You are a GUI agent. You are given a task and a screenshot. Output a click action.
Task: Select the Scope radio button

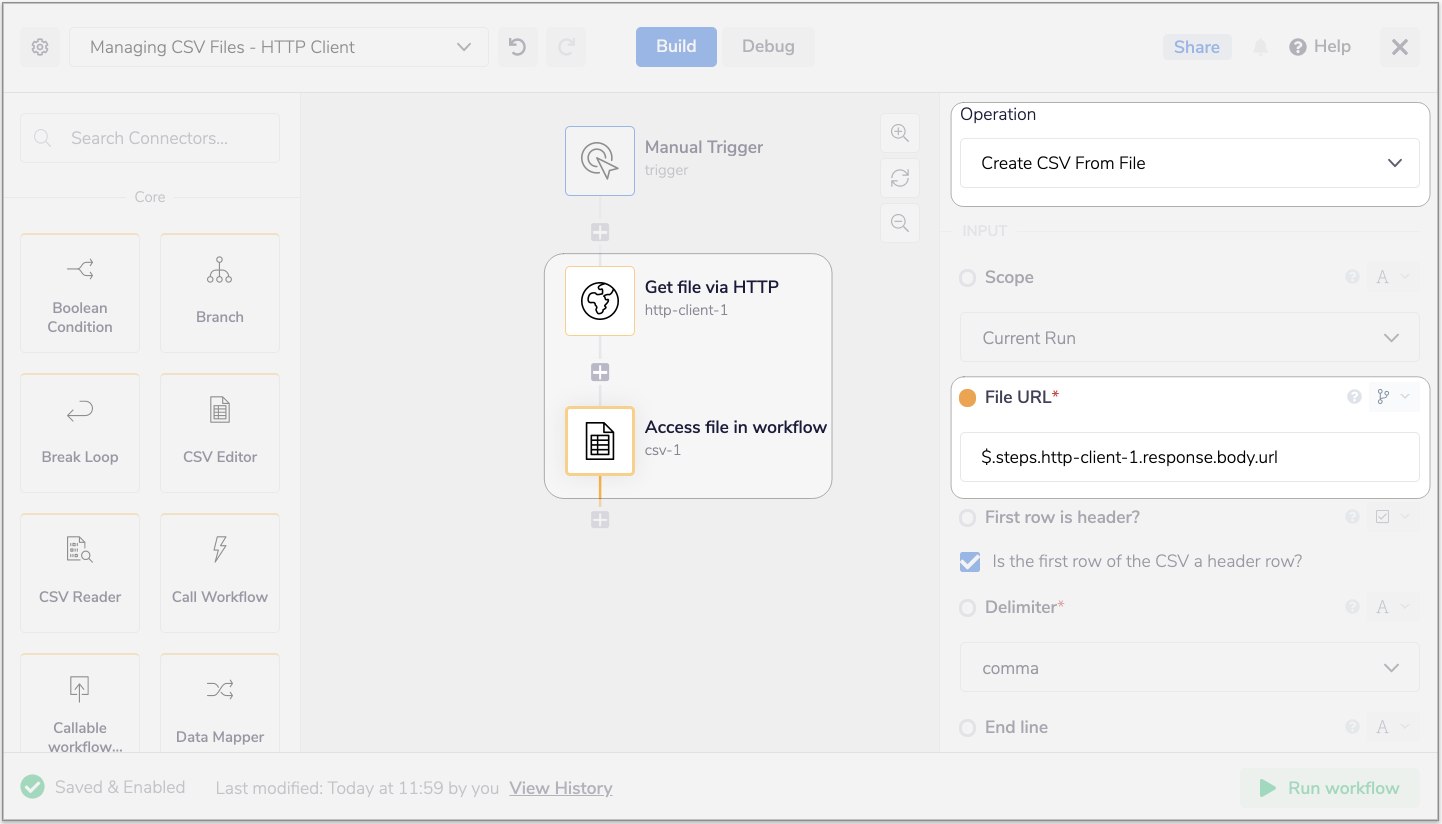point(967,278)
